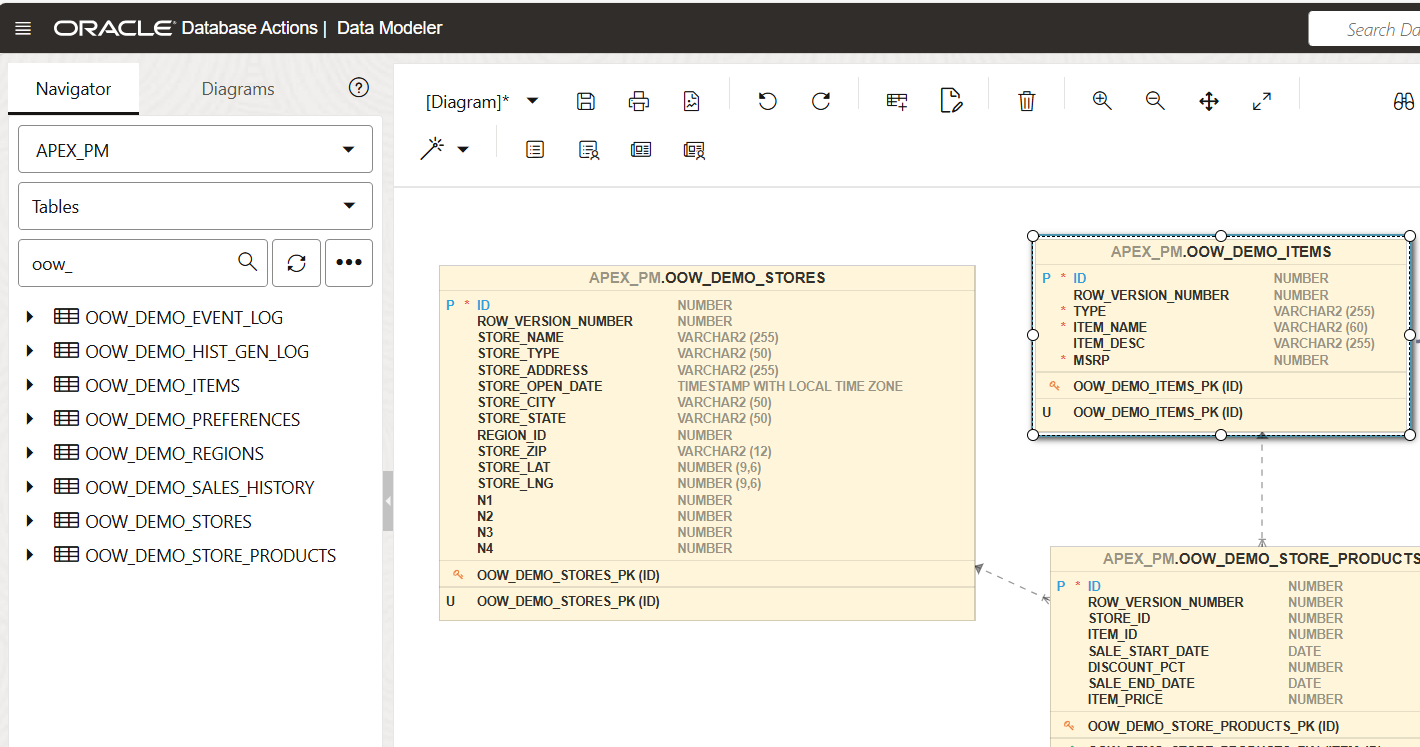Image resolution: width=1420 pixels, height=747 pixels.
Task: Select OOW_DEMO_REGIONS table in navigator
Action: click(x=175, y=453)
